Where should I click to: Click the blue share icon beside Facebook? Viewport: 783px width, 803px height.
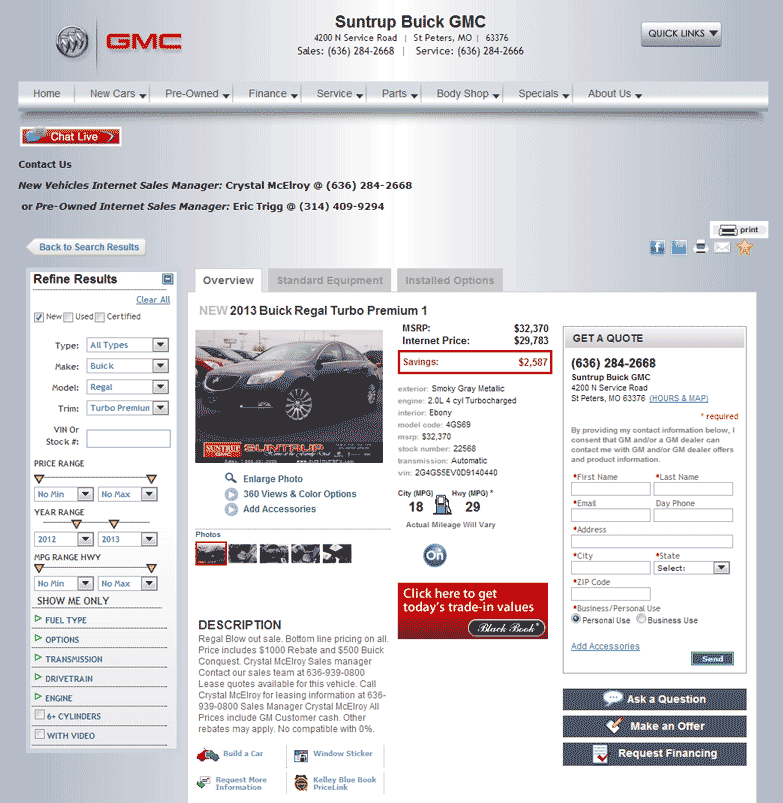pos(679,248)
